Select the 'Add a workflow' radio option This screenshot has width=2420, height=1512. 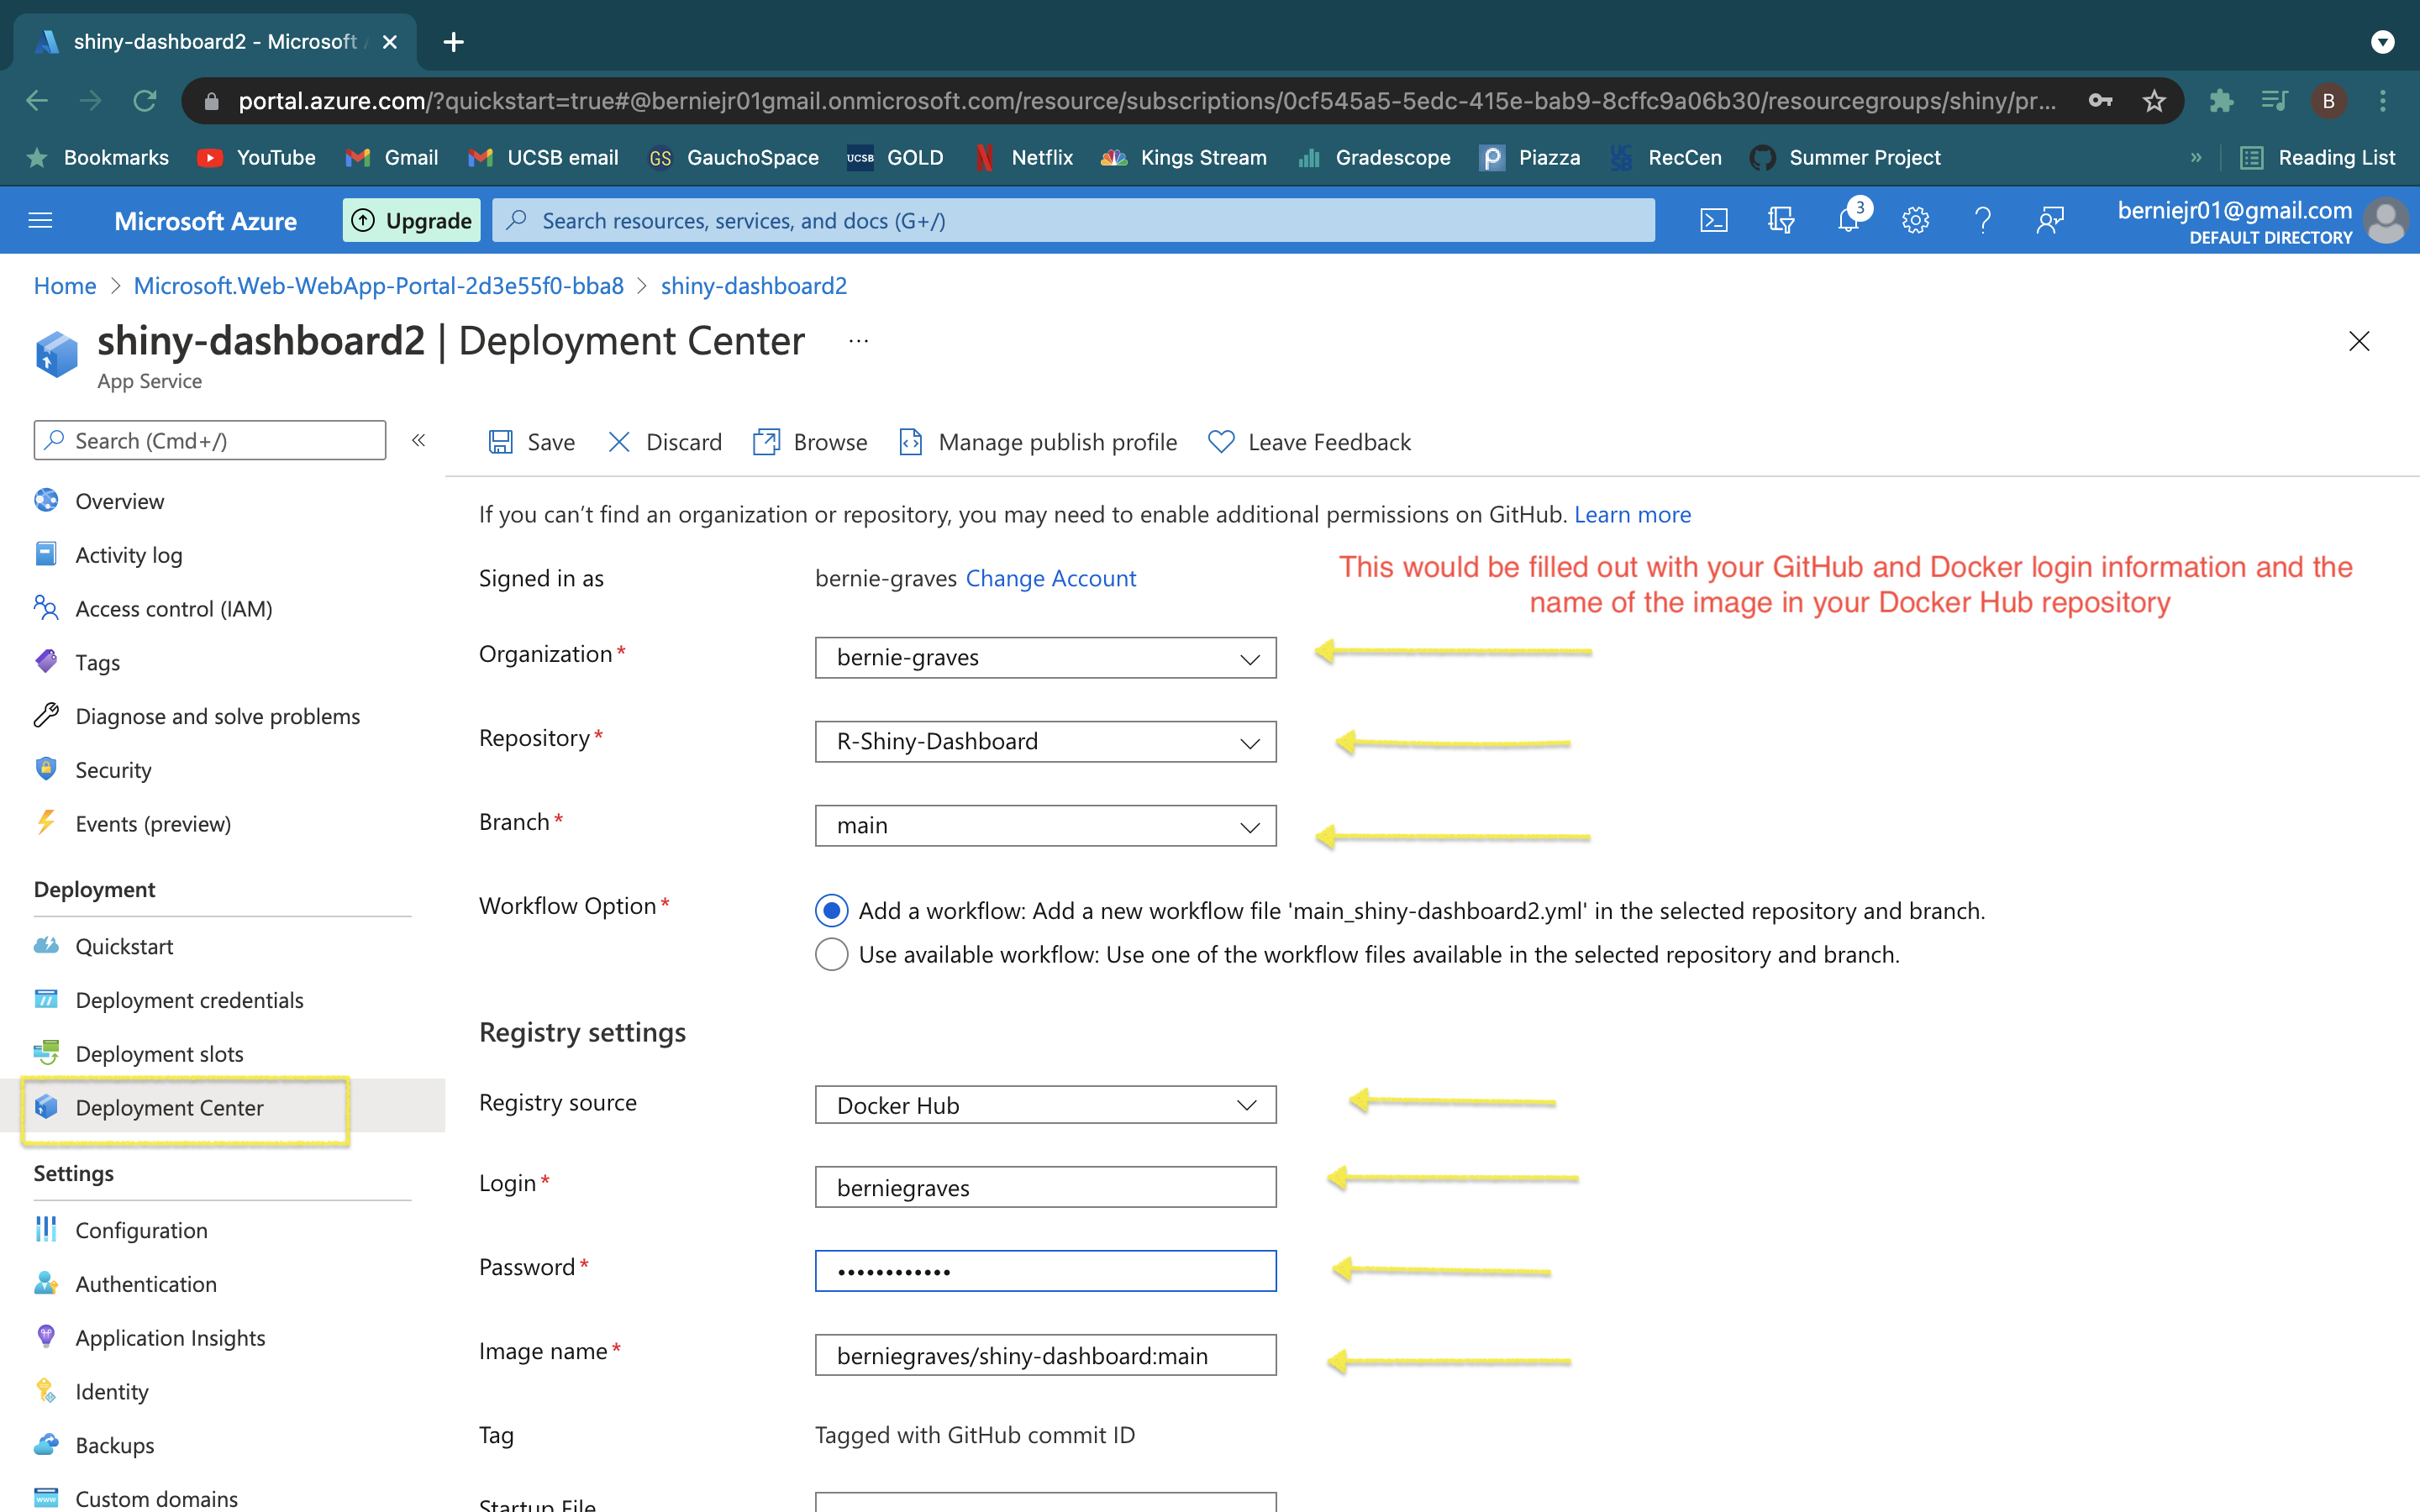pos(831,910)
